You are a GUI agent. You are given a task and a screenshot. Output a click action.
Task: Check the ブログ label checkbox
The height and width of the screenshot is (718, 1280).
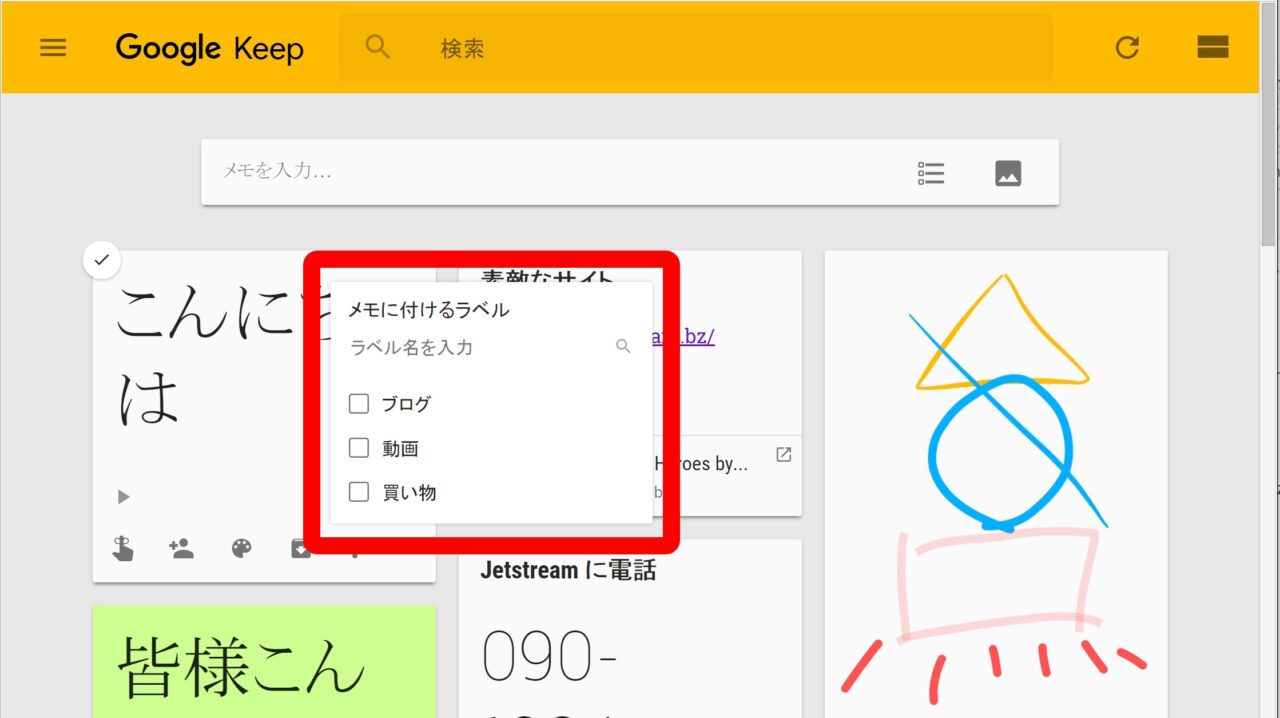coord(359,404)
